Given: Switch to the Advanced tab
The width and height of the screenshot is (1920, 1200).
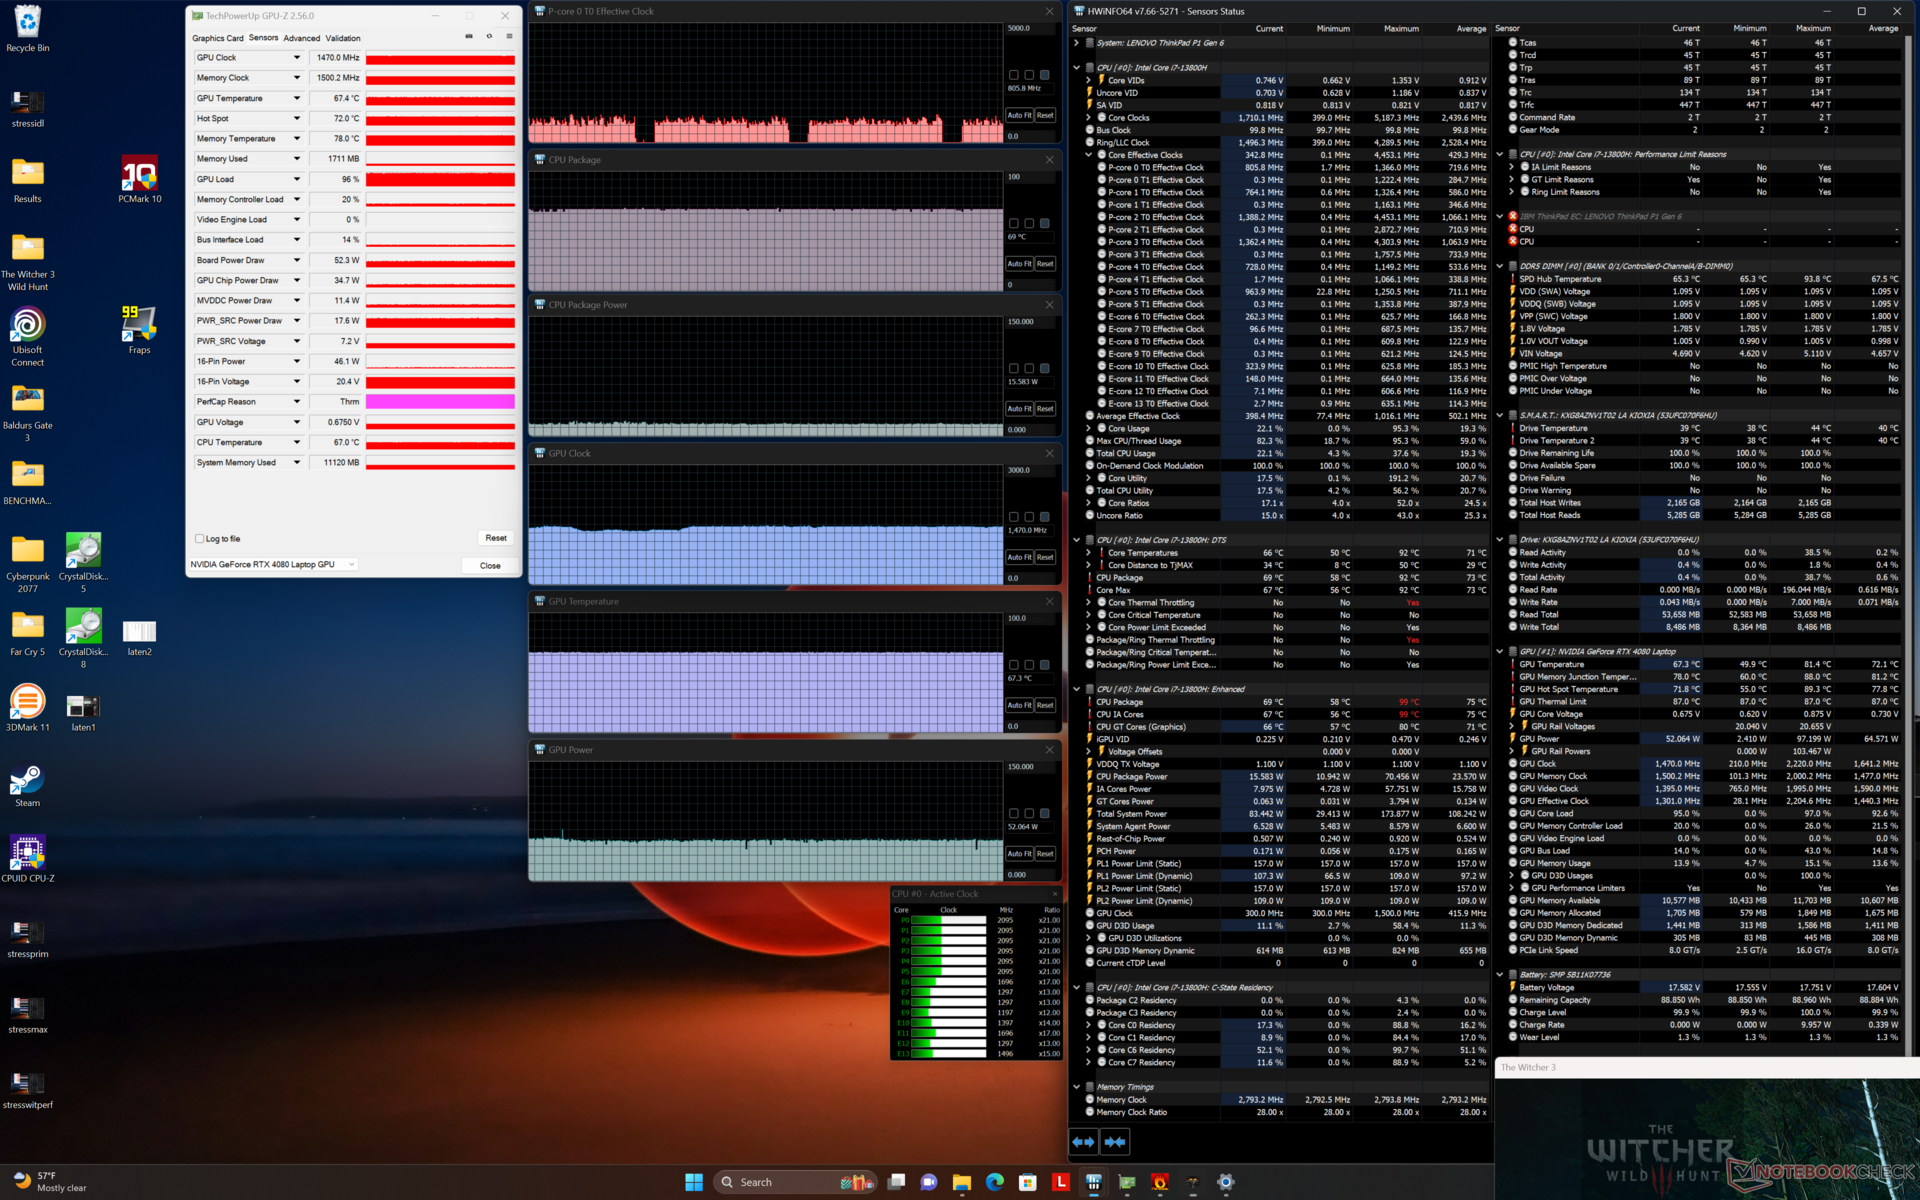Looking at the screenshot, I should [302, 38].
